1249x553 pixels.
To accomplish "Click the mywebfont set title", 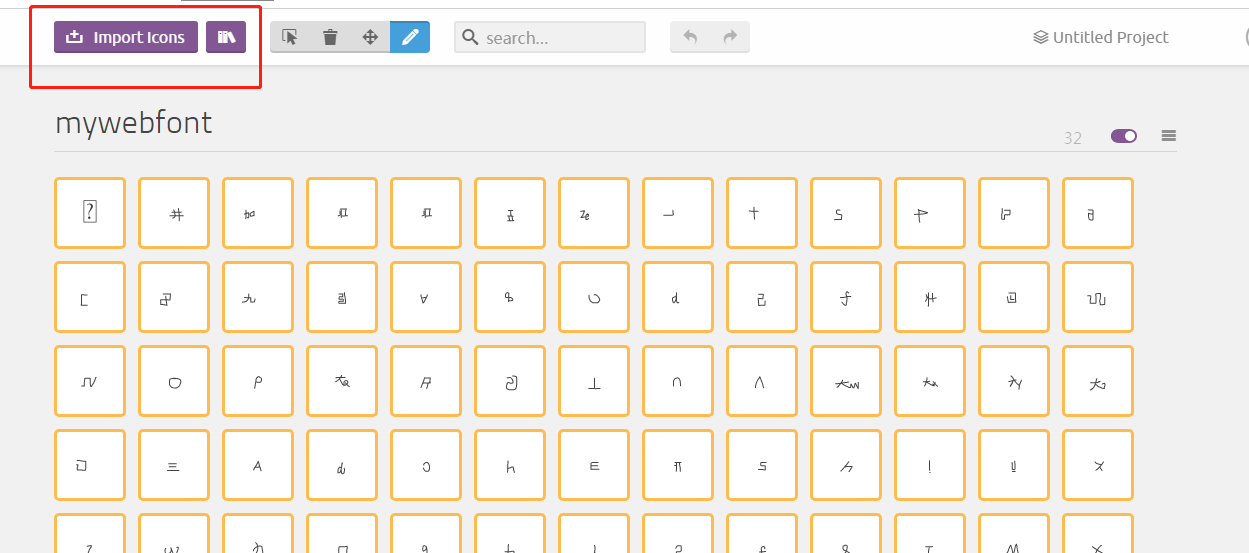I will [x=134, y=123].
